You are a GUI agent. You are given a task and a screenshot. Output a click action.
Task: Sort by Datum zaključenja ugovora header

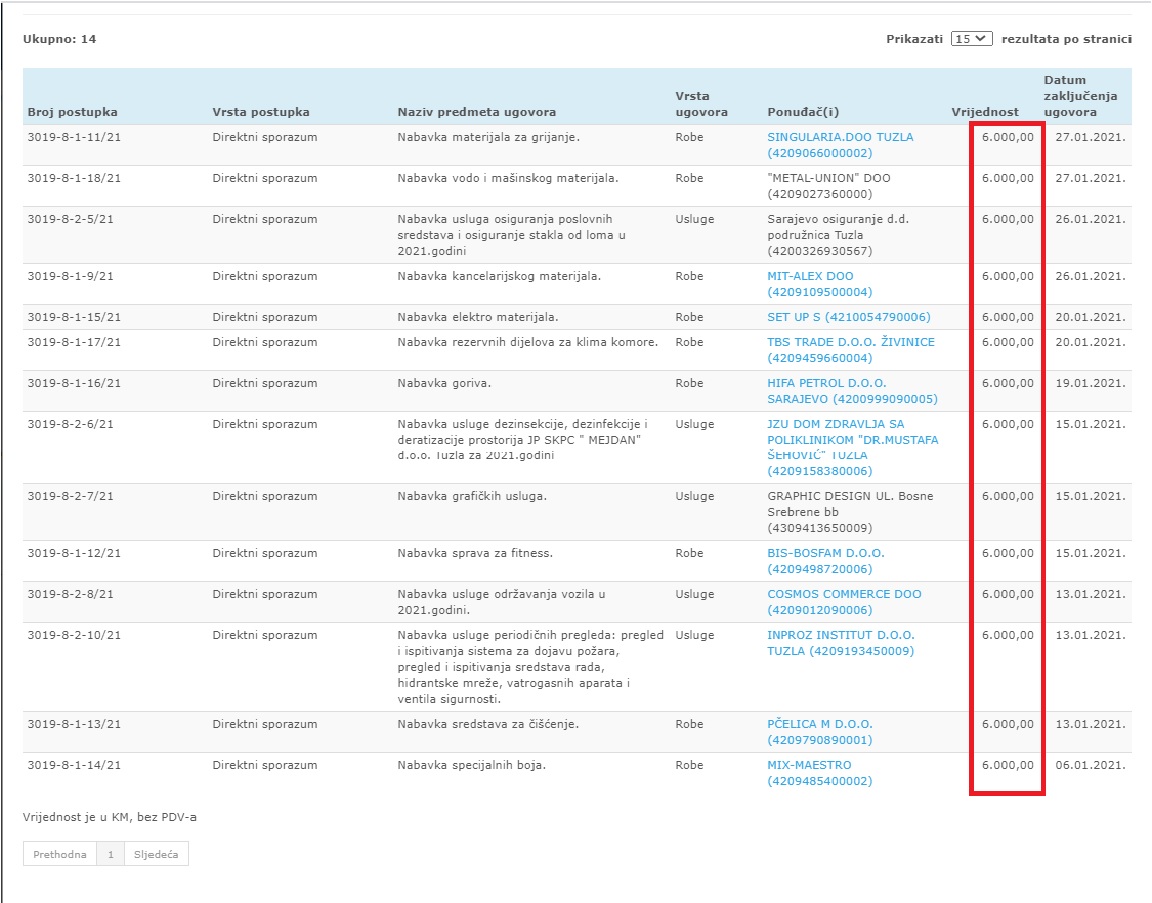(x=1080, y=96)
